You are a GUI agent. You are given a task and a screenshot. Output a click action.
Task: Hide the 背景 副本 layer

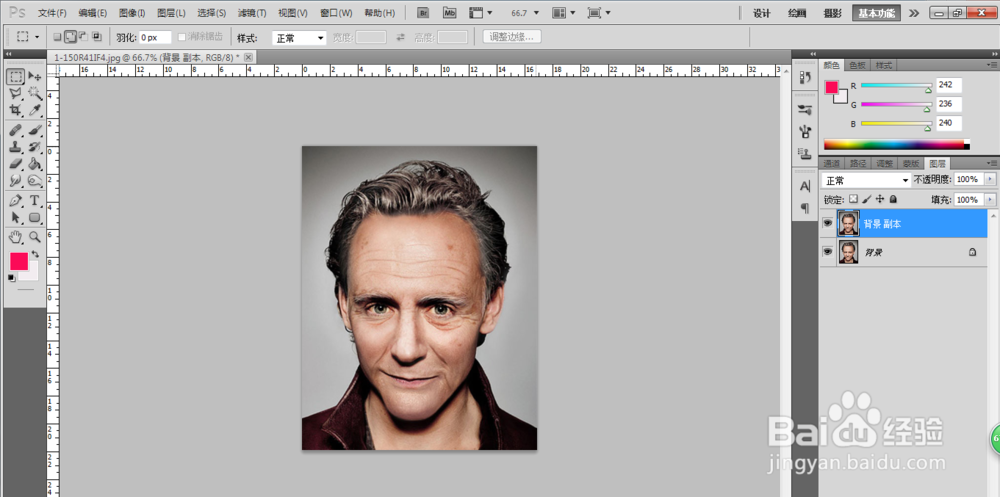(x=827, y=223)
